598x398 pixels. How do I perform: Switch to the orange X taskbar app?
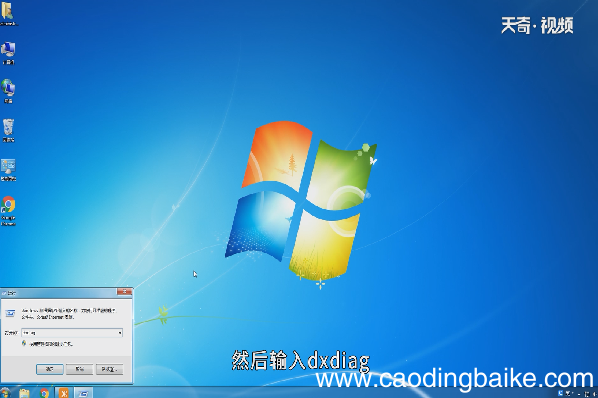64,393
